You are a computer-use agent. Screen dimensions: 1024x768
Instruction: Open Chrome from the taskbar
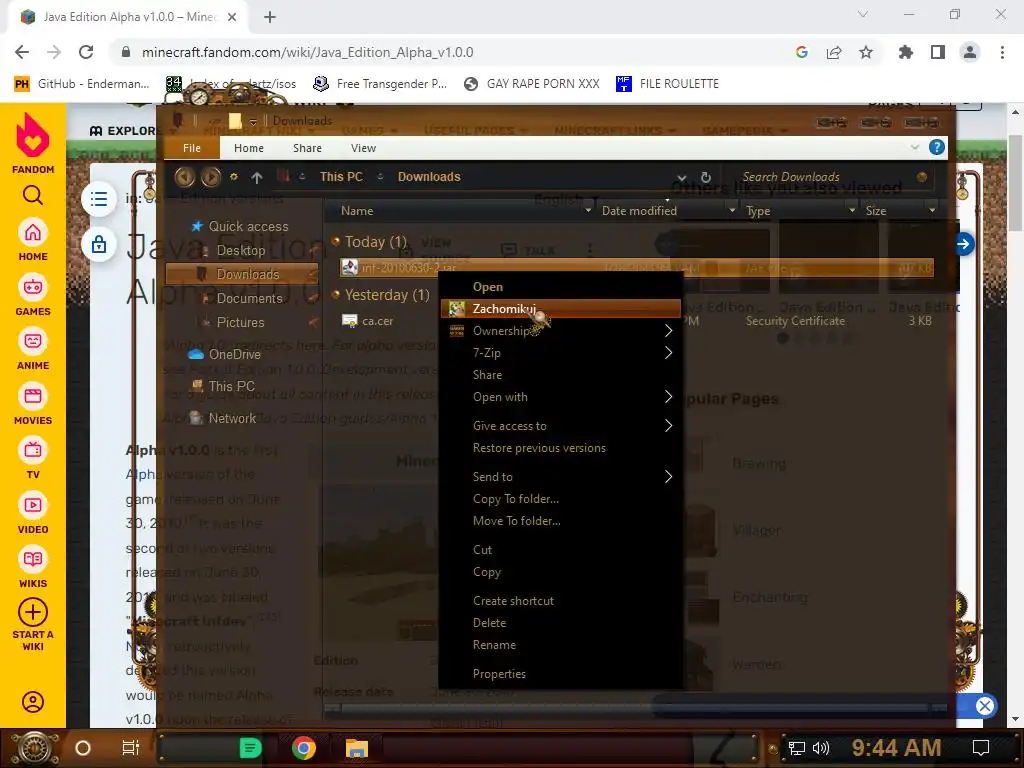tap(303, 748)
